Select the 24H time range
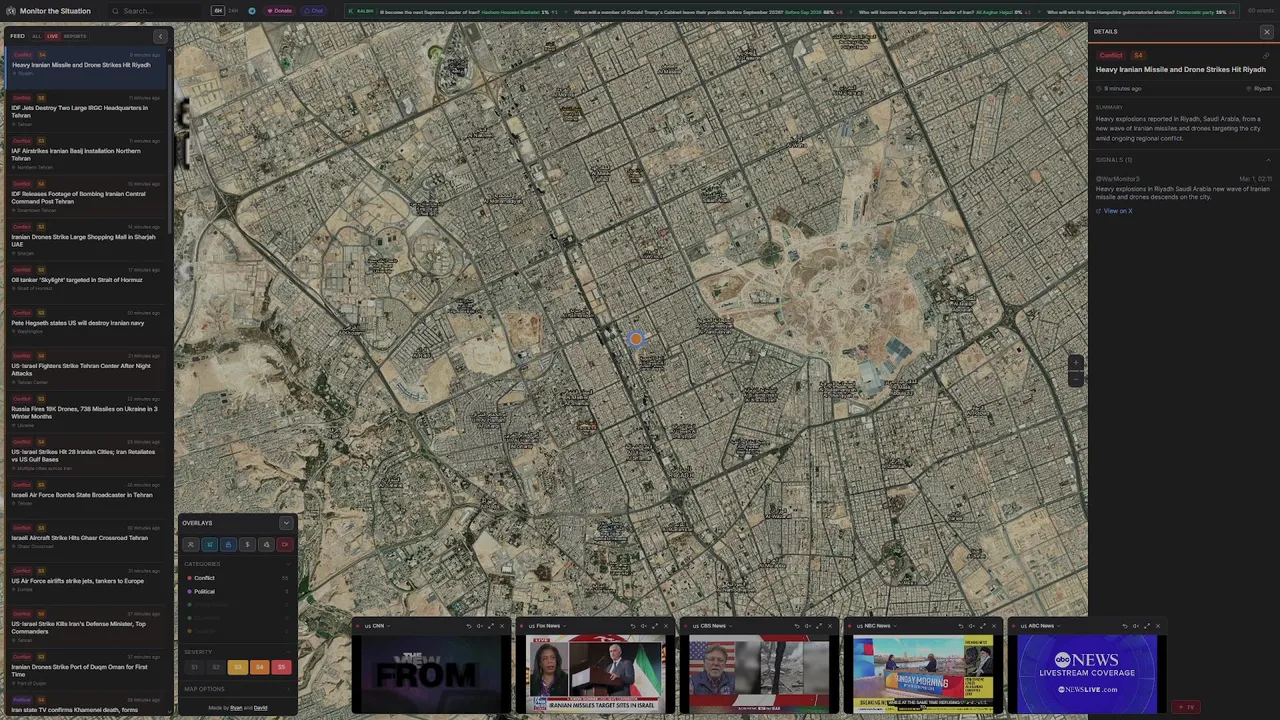Viewport: 1280px width, 720px height. click(x=233, y=11)
